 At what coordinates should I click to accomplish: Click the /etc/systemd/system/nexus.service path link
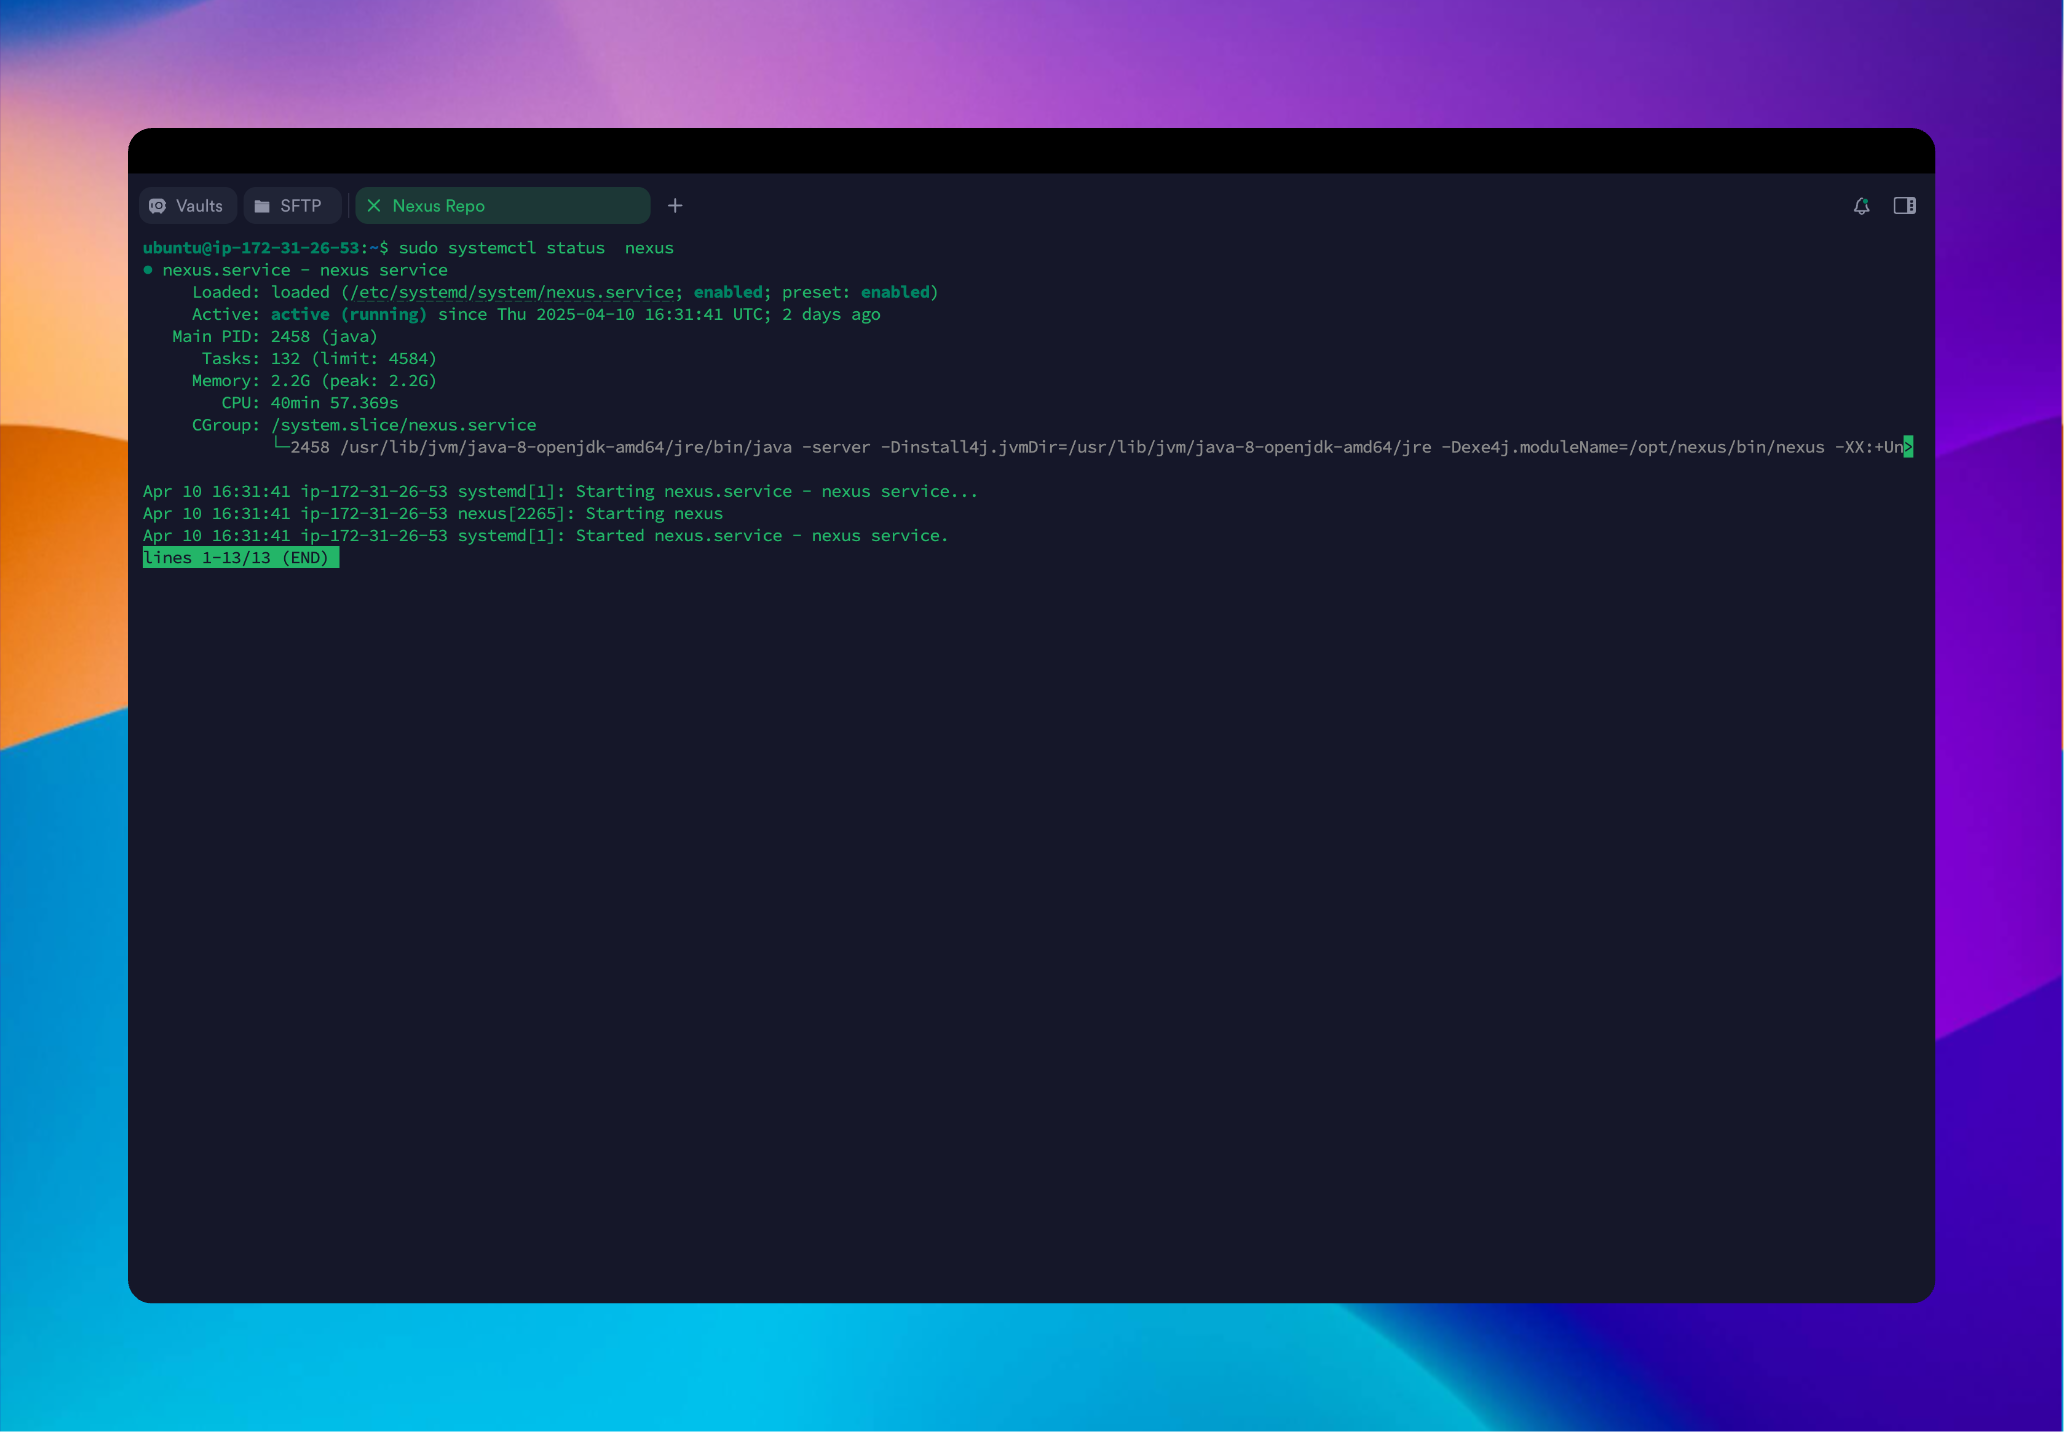pos(512,292)
